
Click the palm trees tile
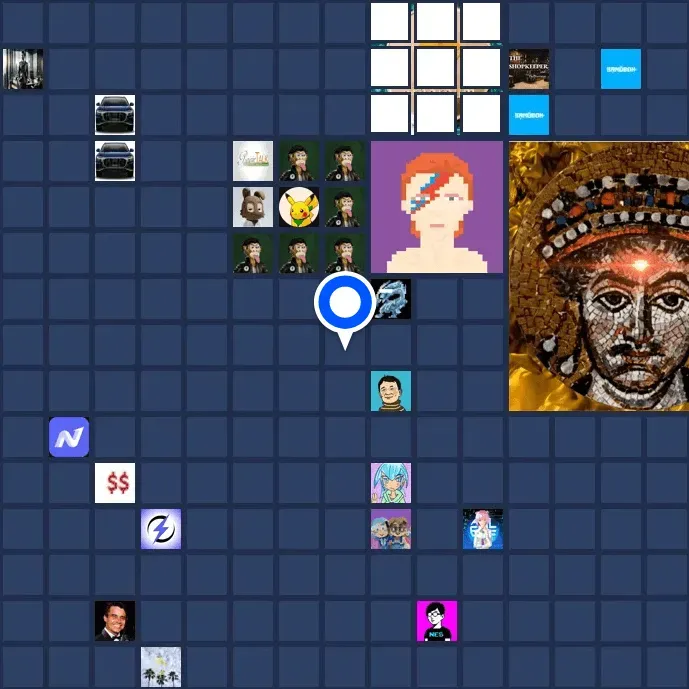click(161, 667)
